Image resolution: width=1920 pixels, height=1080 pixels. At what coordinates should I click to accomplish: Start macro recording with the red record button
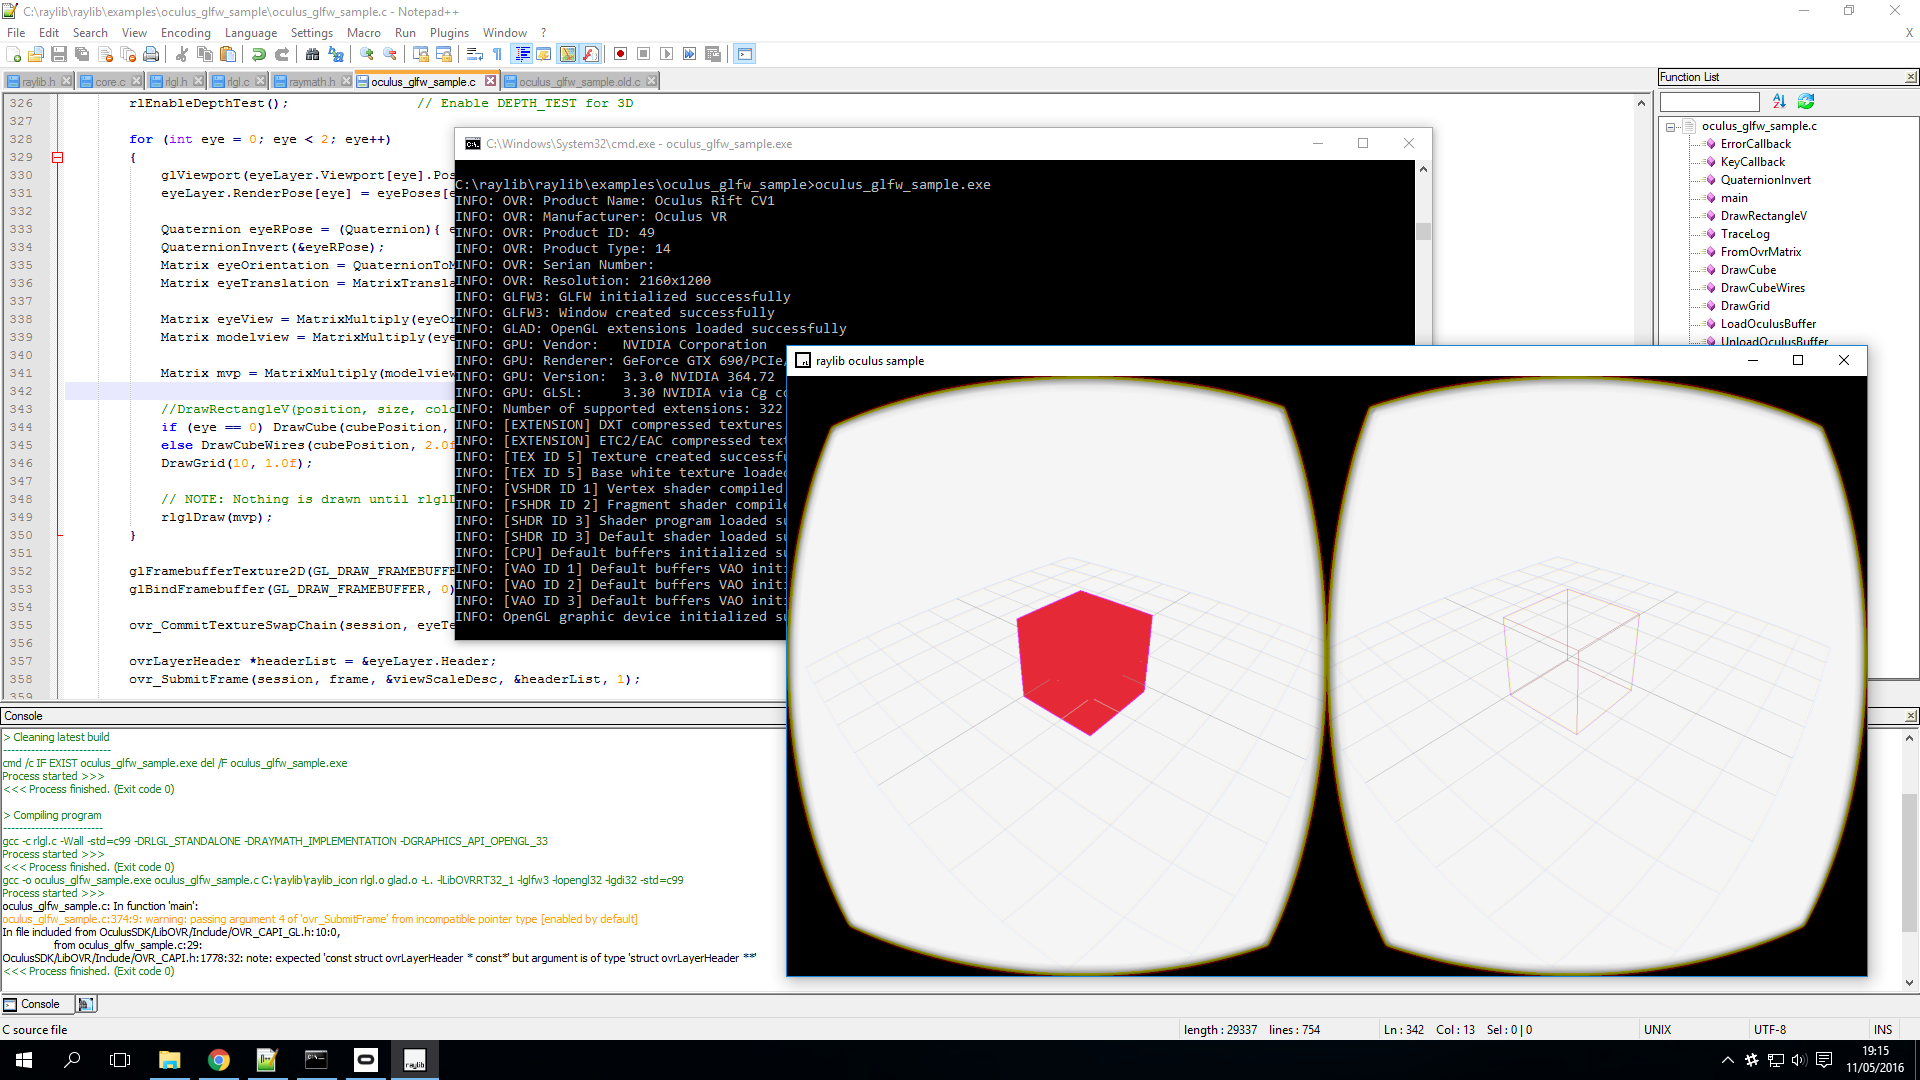pos(620,54)
